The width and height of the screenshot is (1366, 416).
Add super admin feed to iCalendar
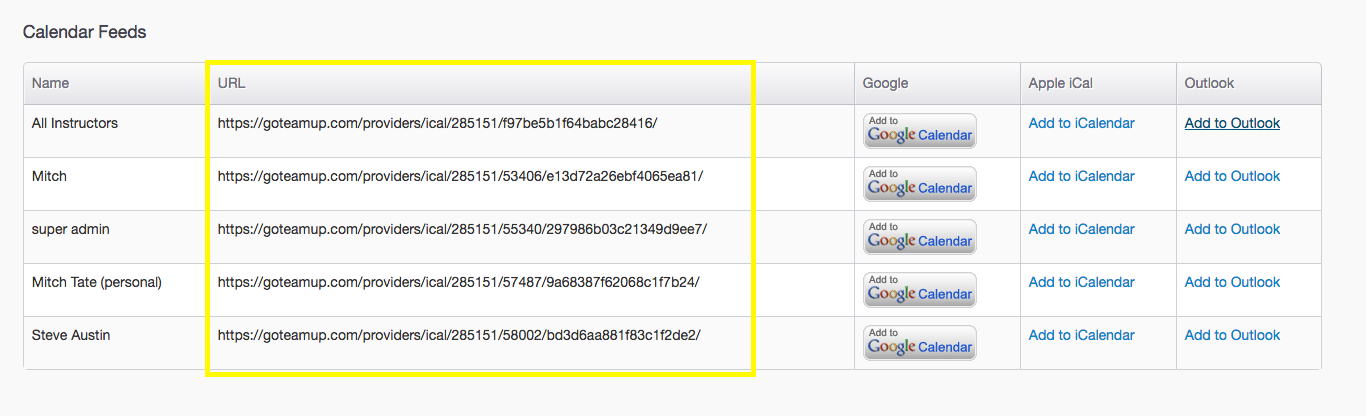pos(1081,229)
